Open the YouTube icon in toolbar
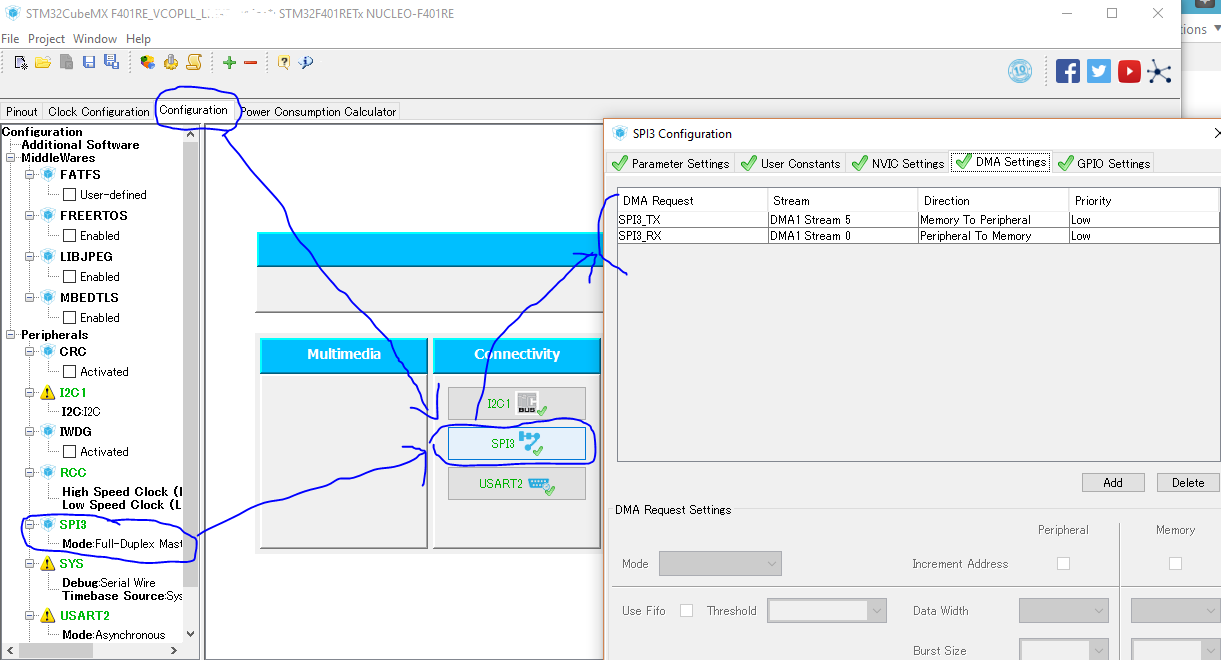 click(1129, 71)
